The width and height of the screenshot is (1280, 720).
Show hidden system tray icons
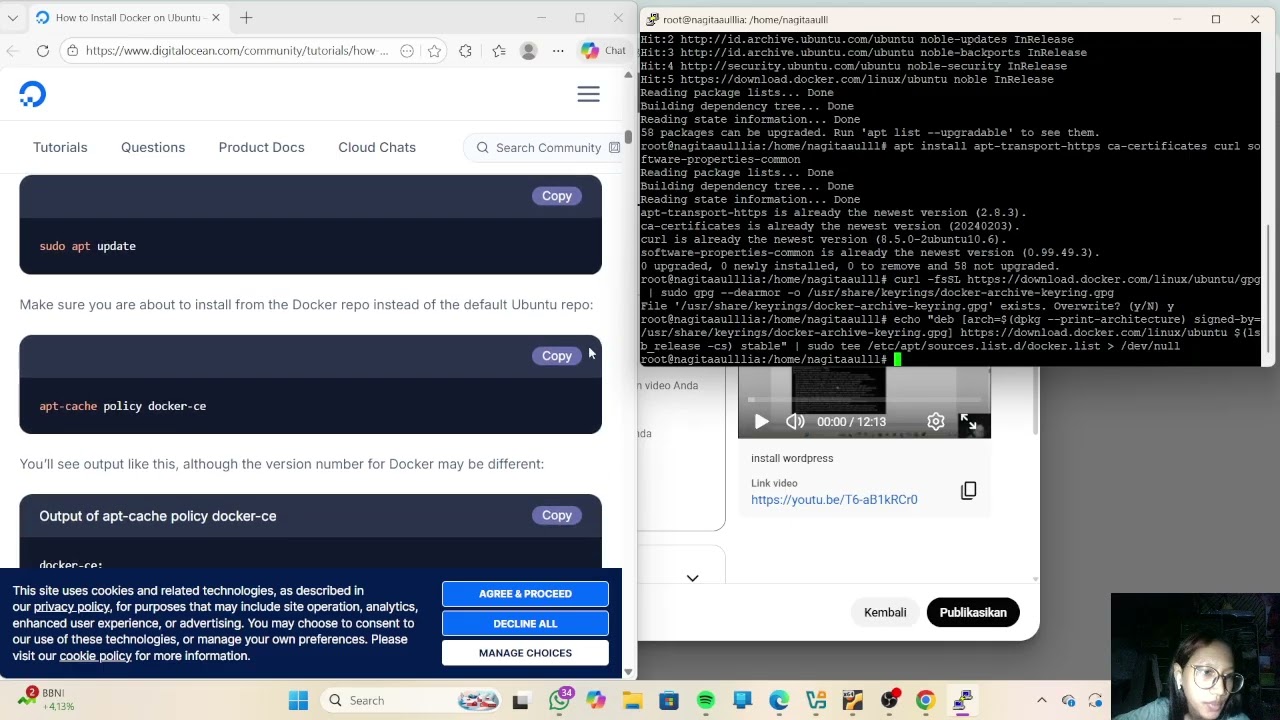(1041, 701)
